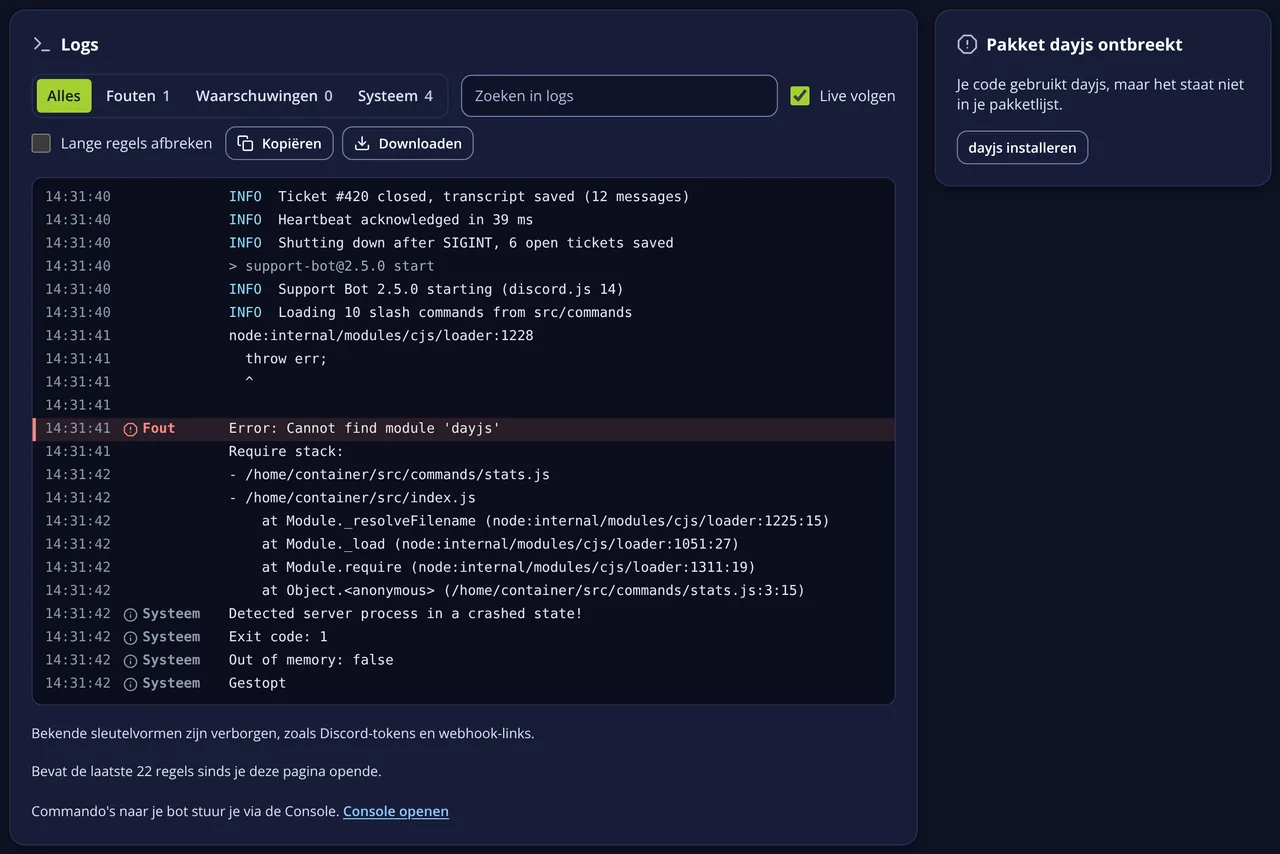Click the 'Exit code: 1' message text
This screenshot has width=1280, height=854.
click(278, 637)
